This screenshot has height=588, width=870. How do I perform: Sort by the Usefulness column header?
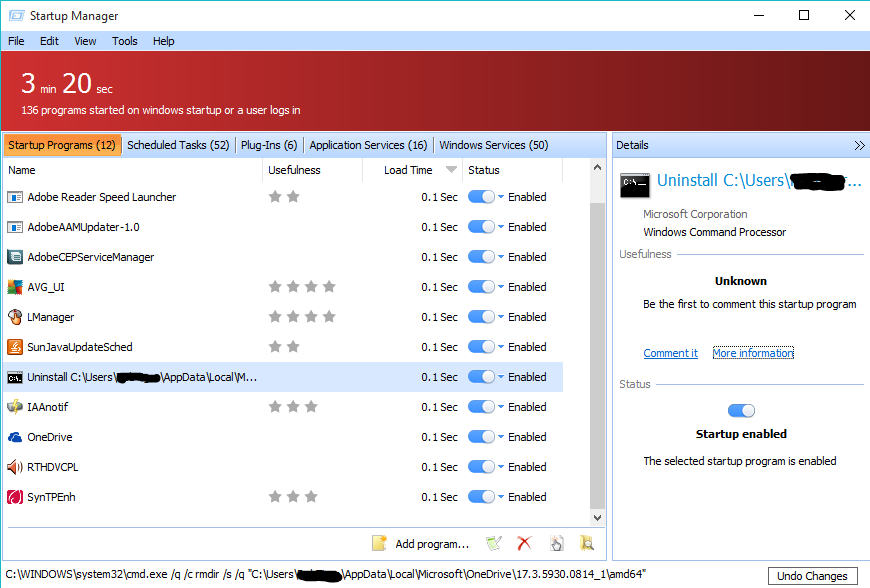pyautogui.click(x=312, y=170)
